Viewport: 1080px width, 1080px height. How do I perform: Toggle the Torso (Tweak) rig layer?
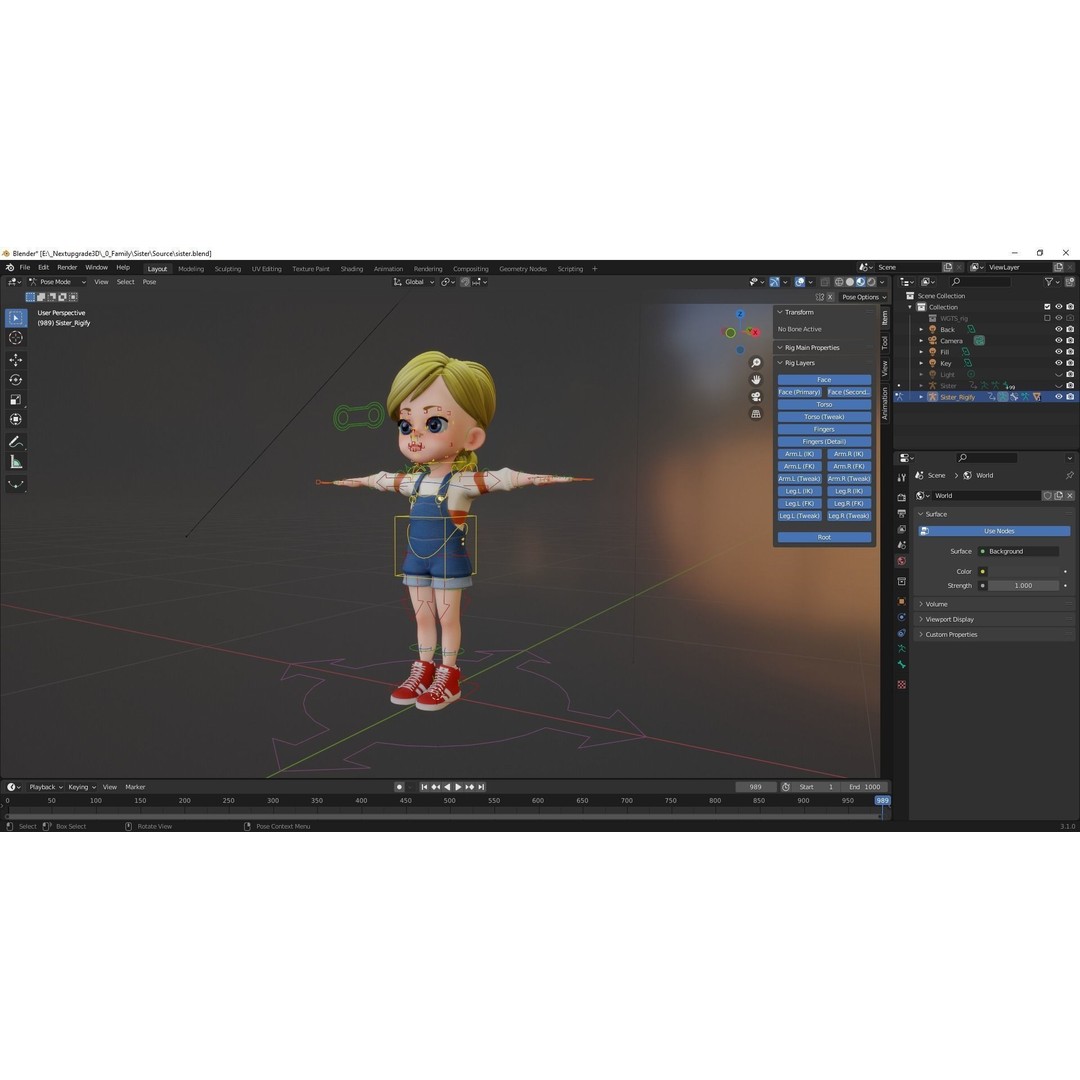(x=824, y=417)
